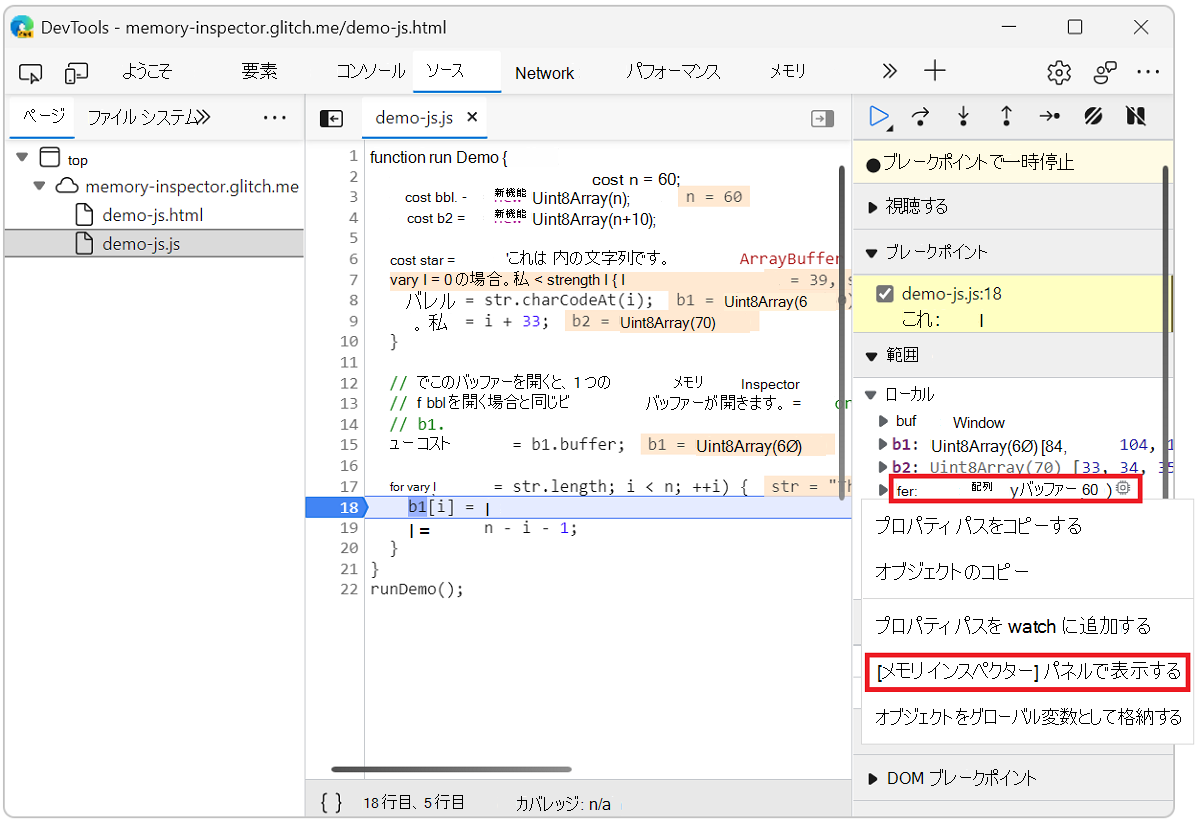Open DevTools settings gear
Screen dimensions: 1200x824
1058,72
